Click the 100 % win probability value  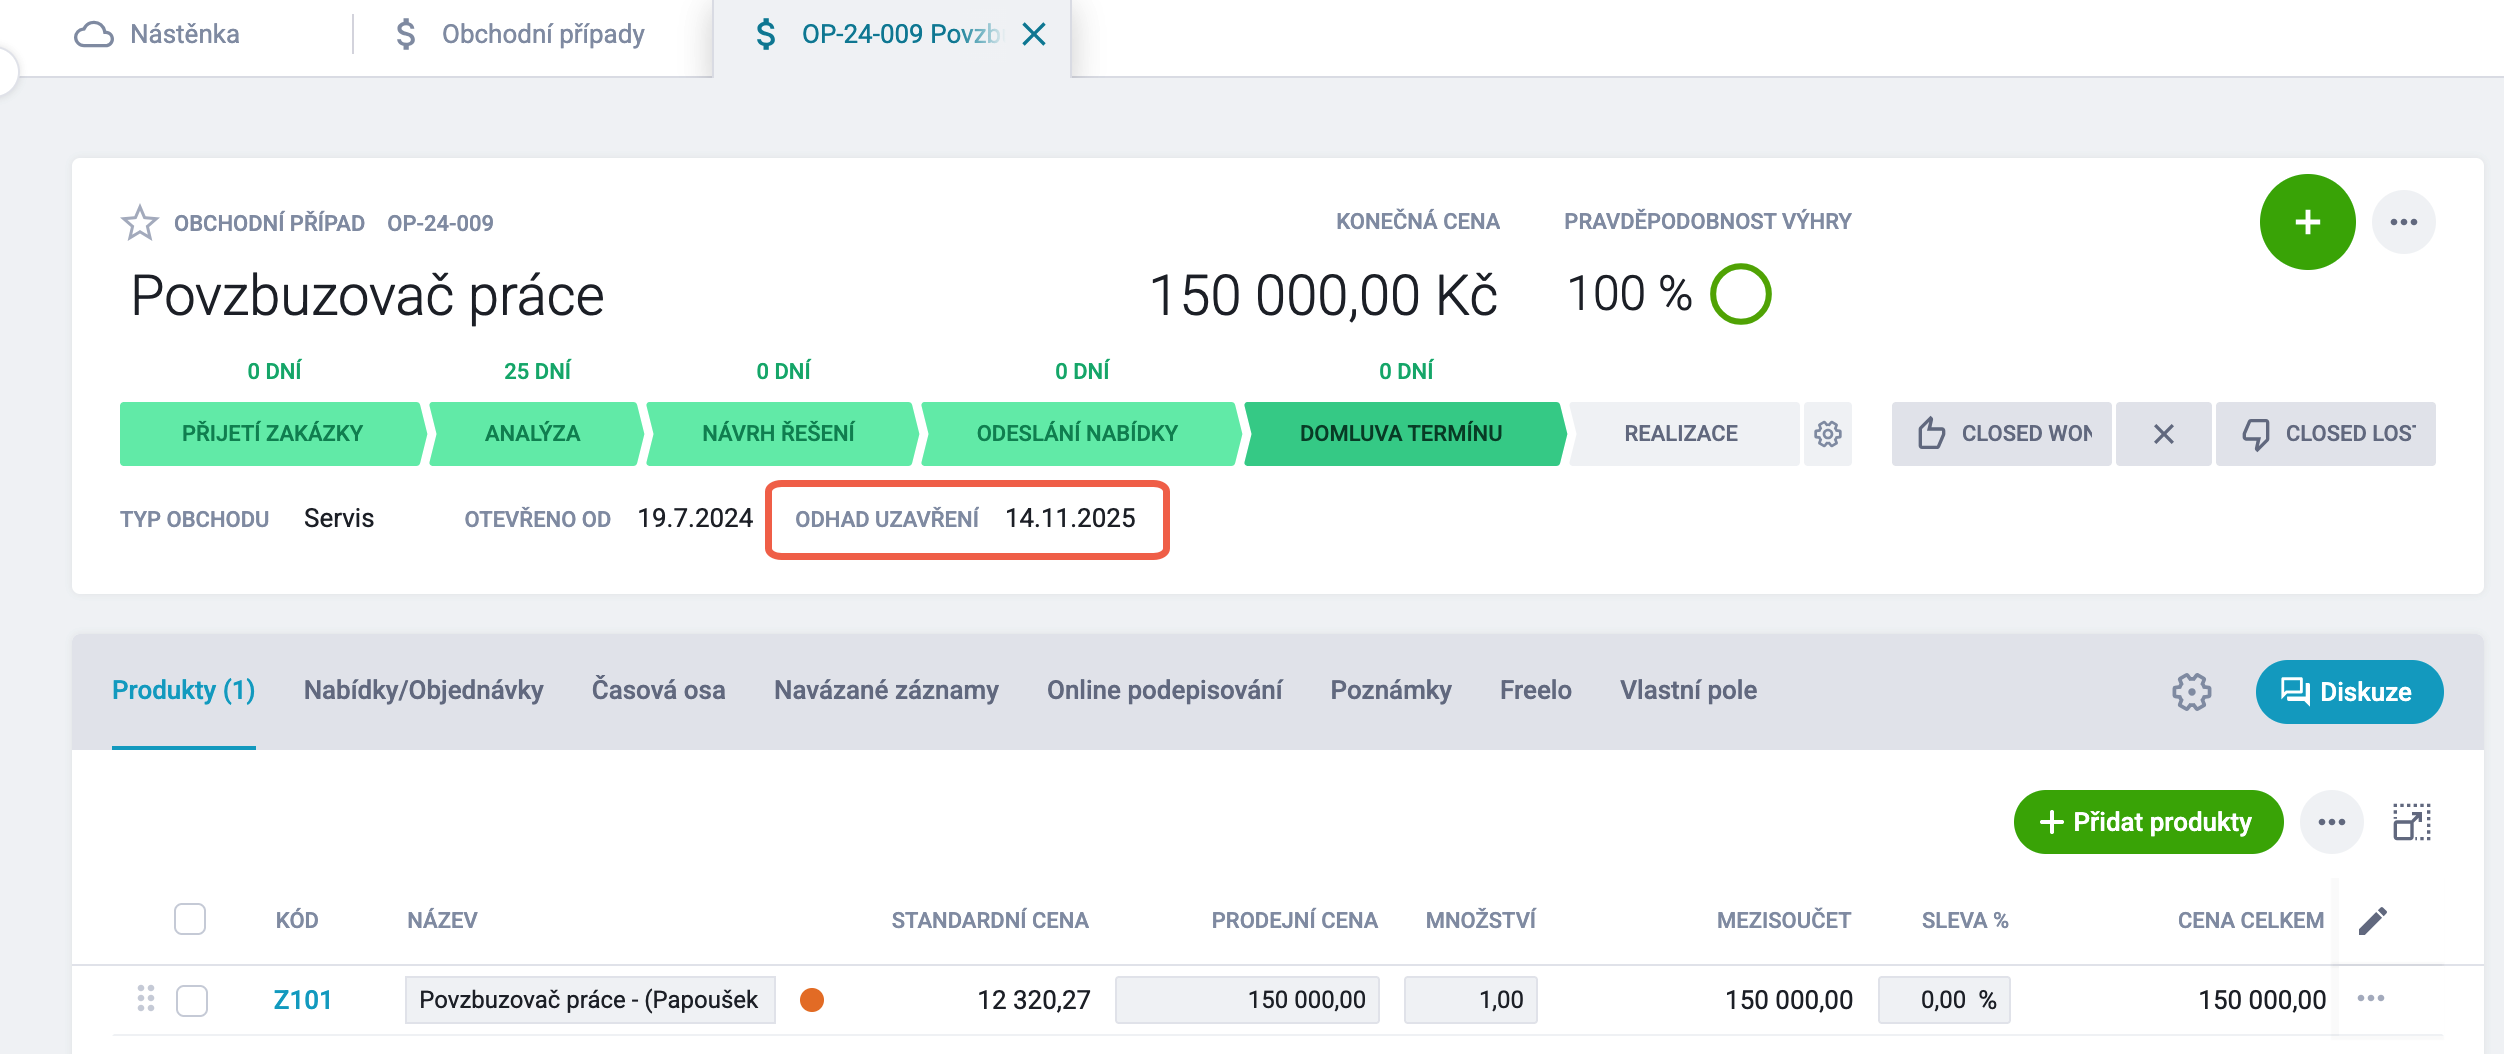tap(1629, 294)
